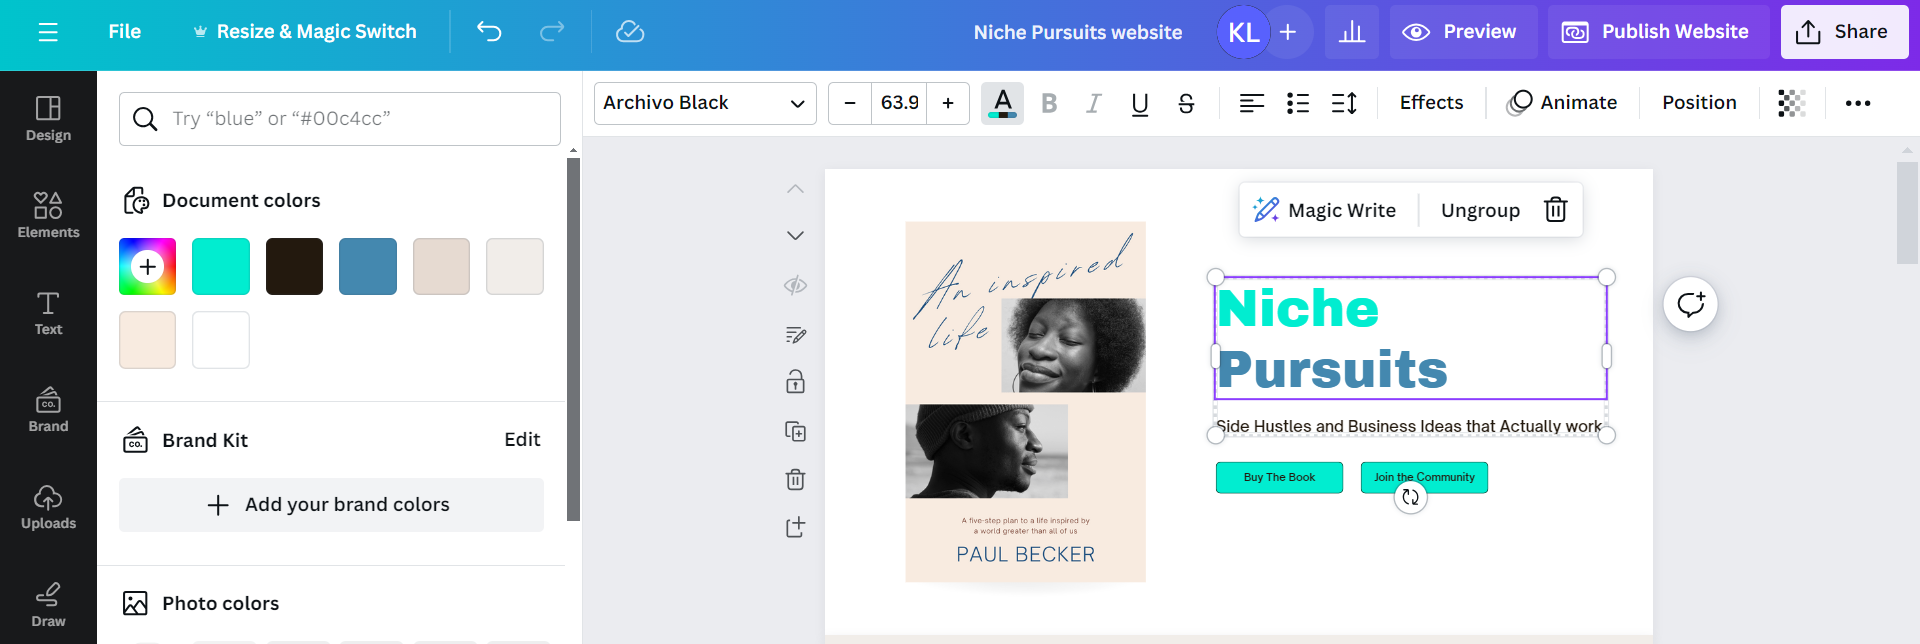
Task: Decrease font size with minus button
Action: tap(850, 103)
